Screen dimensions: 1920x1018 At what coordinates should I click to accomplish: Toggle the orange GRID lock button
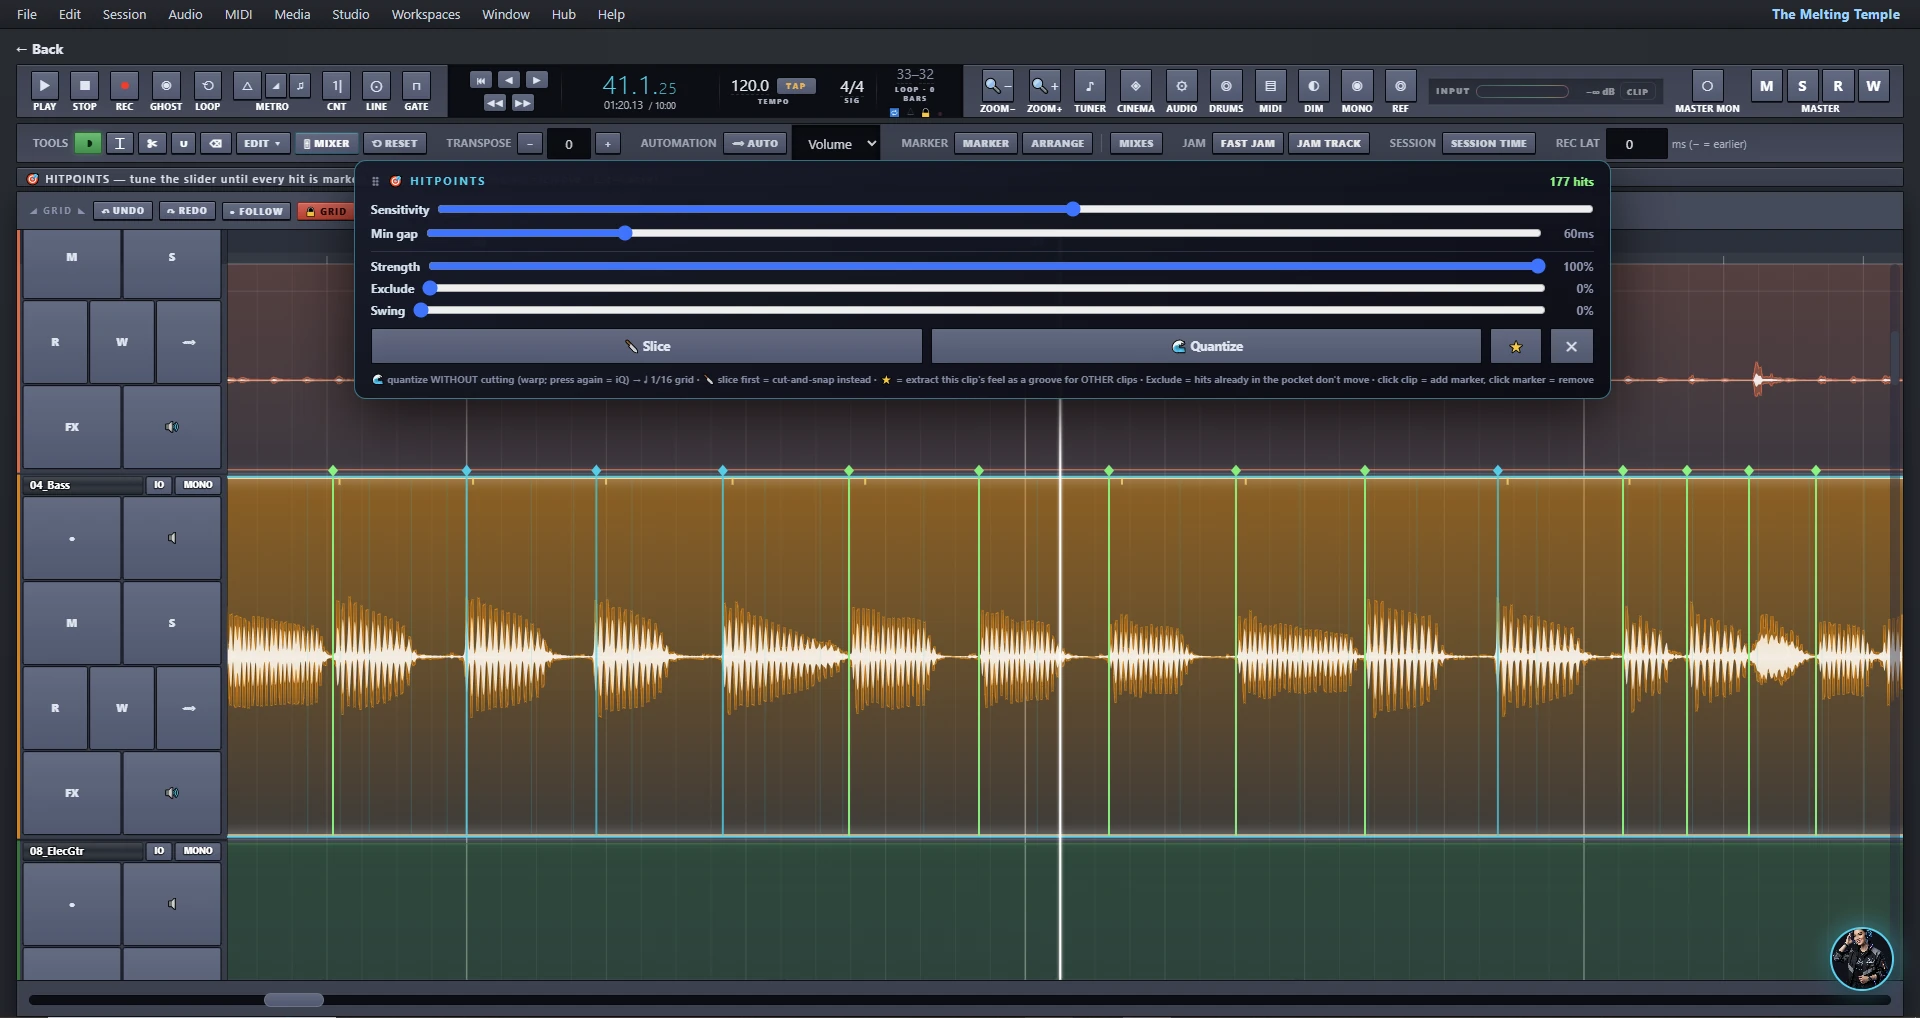pyautogui.click(x=326, y=211)
